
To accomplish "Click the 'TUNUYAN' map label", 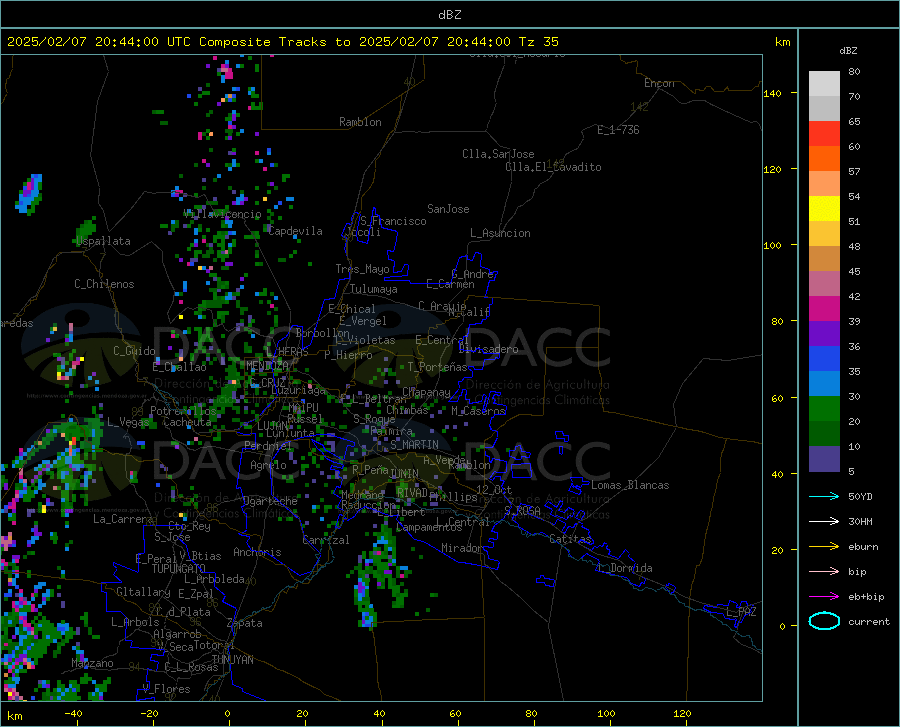I will point(232,660).
